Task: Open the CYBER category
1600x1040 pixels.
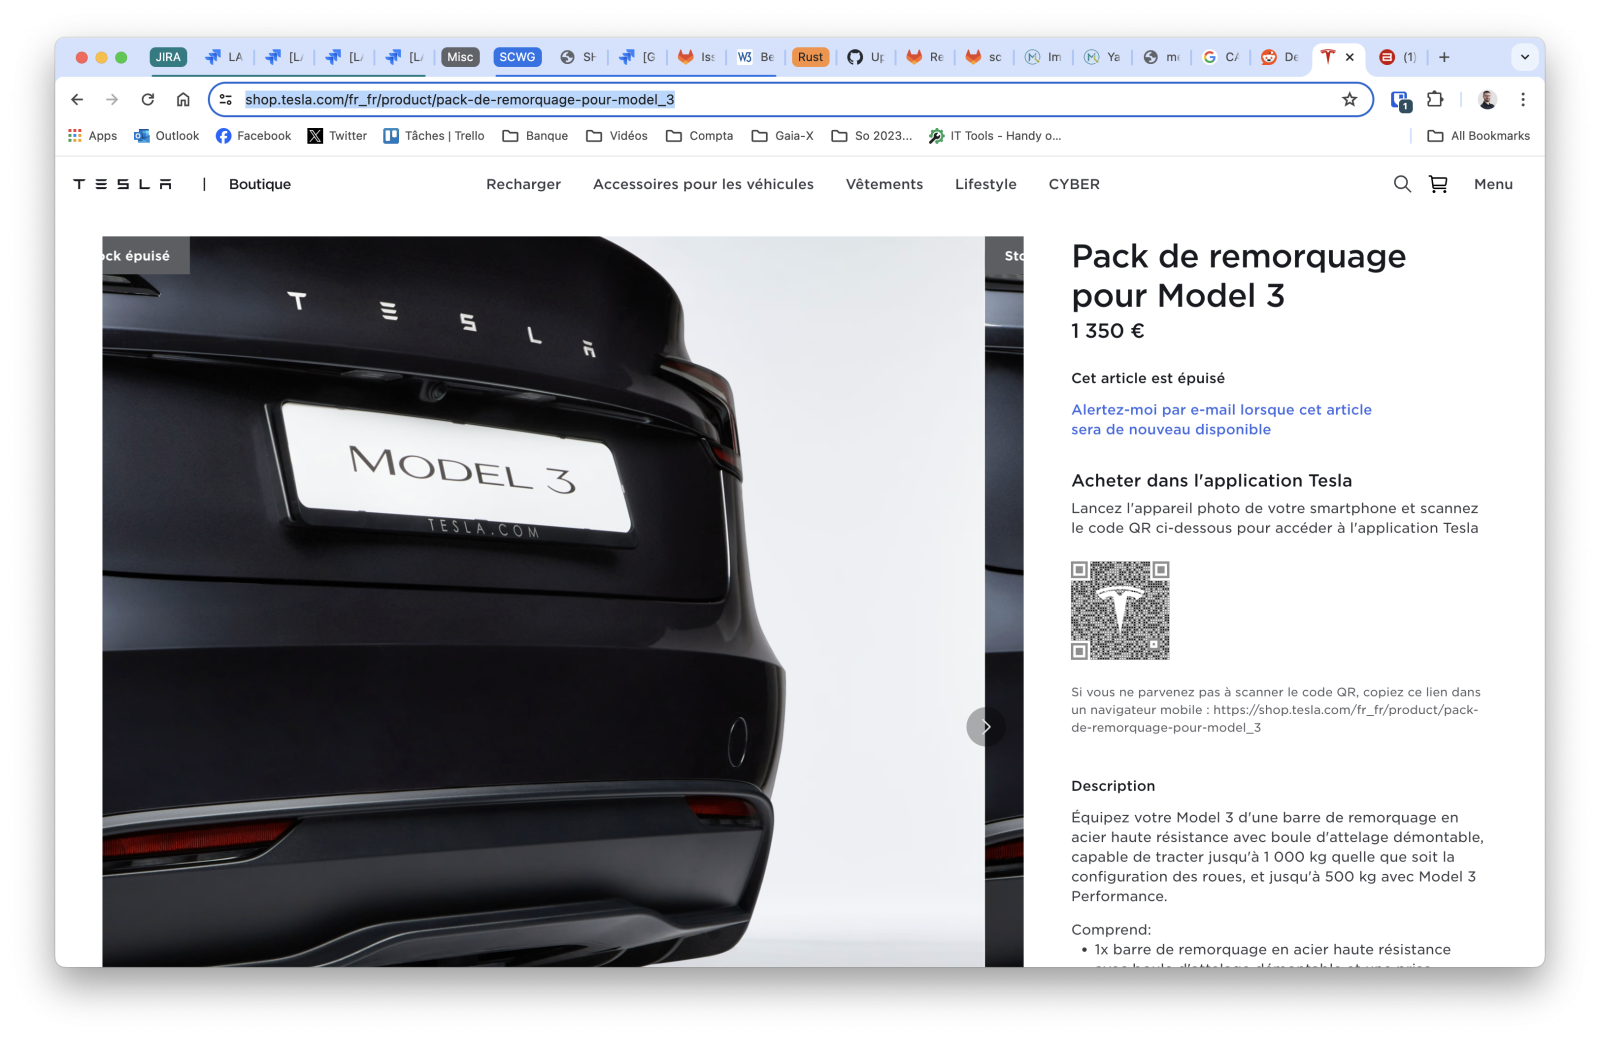Action: [1074, 184]
